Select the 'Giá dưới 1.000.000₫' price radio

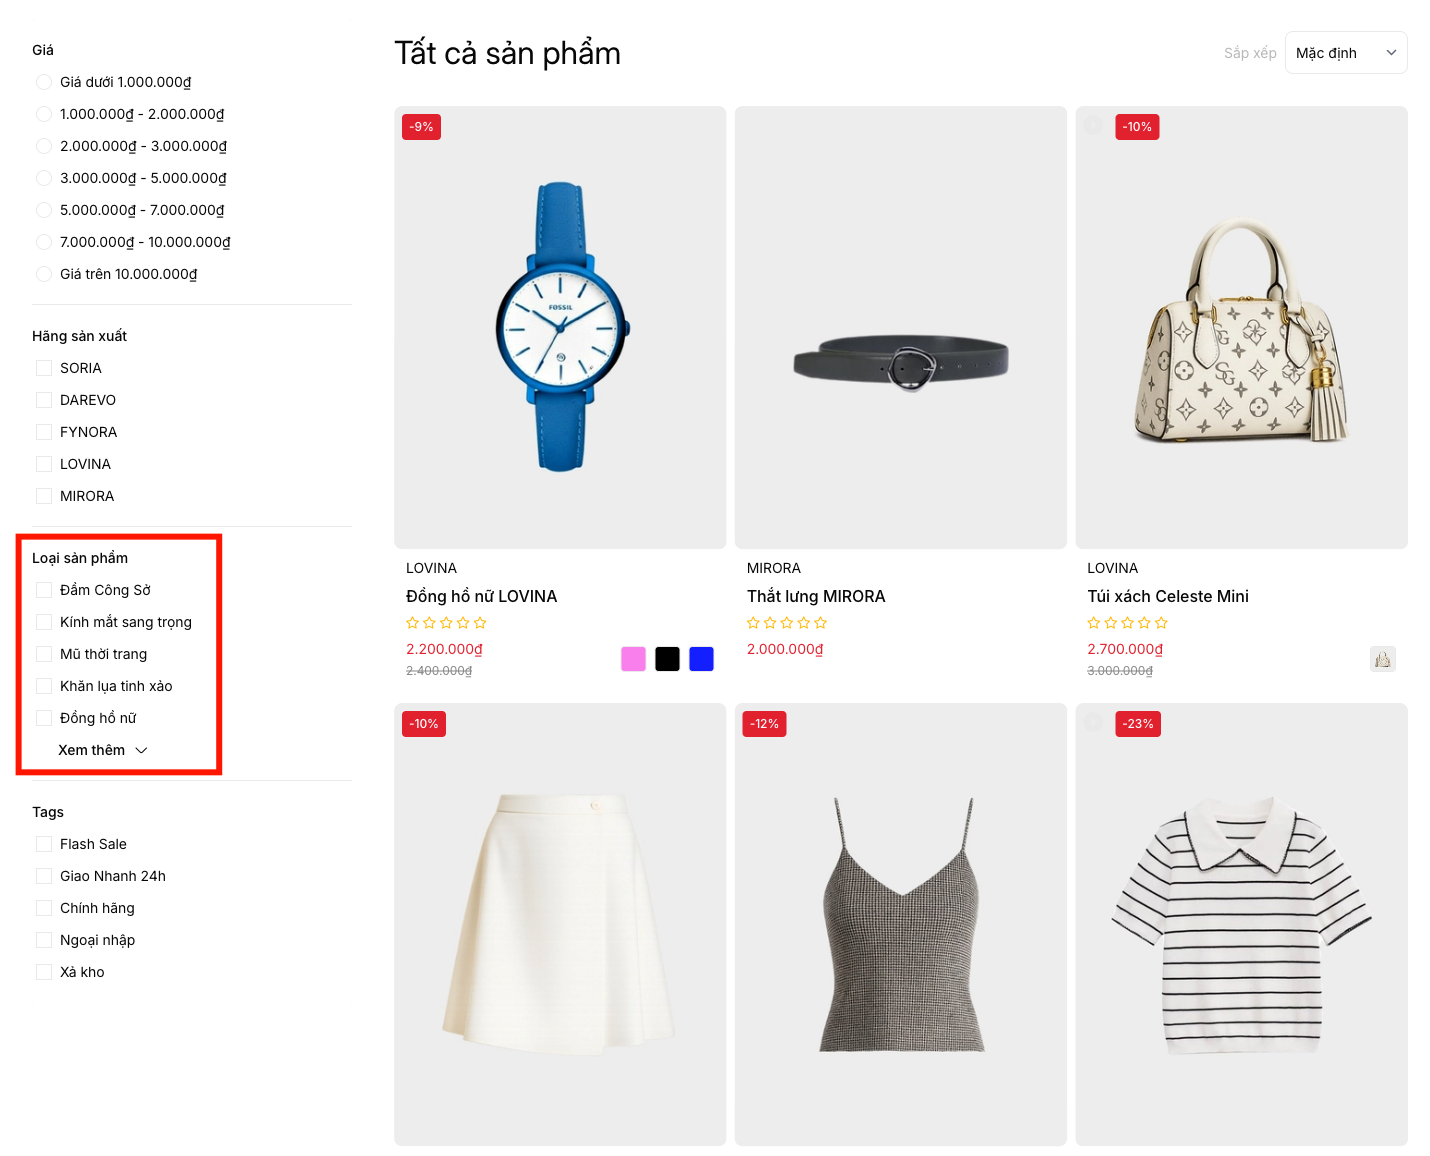point(44,82)
